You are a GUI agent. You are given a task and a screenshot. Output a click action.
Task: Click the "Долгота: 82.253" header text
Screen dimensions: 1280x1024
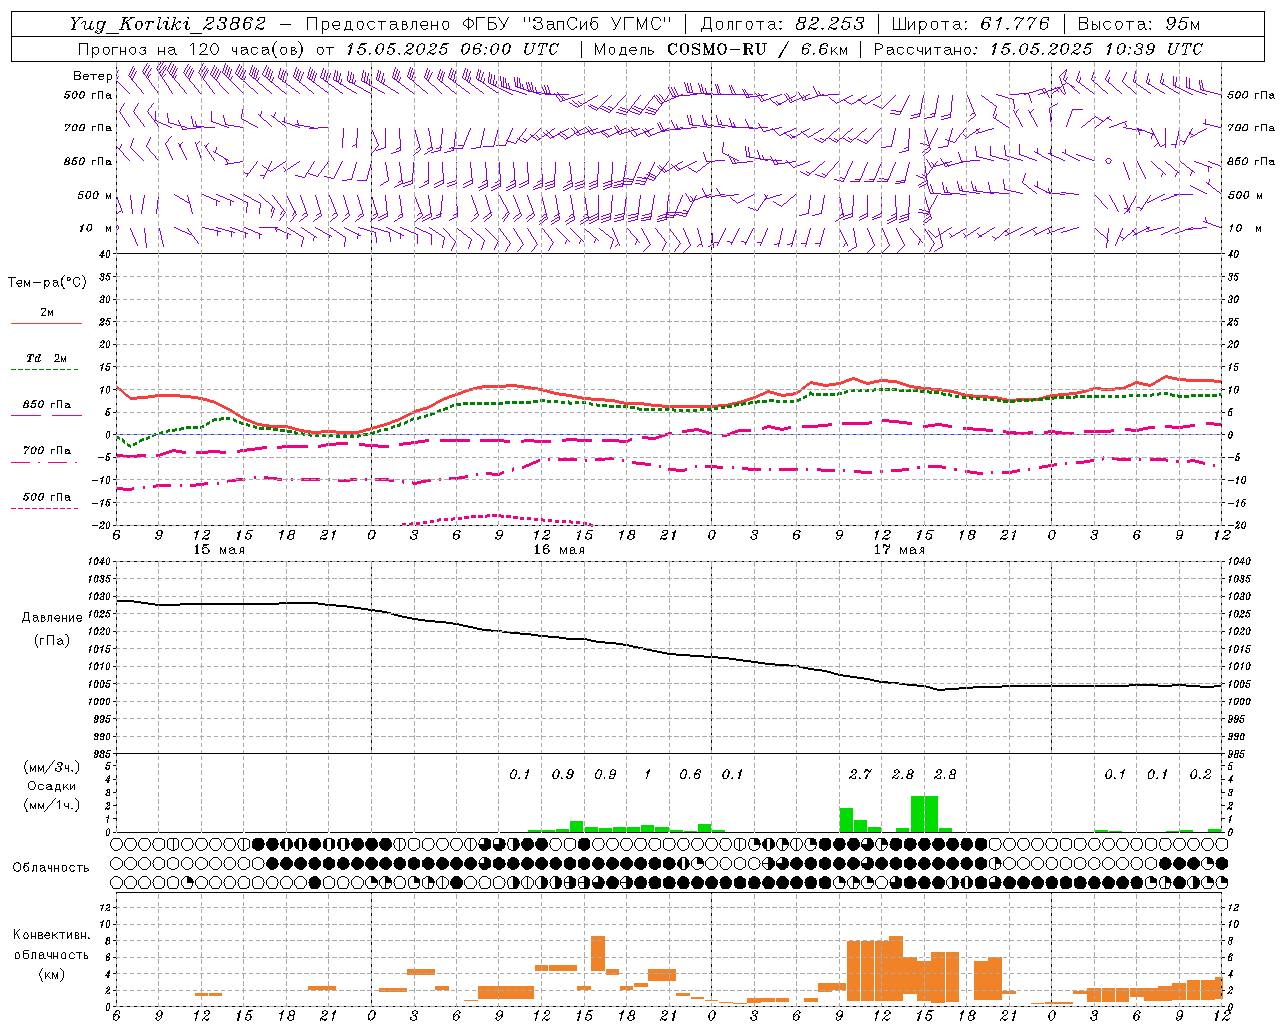coord(784,24)
